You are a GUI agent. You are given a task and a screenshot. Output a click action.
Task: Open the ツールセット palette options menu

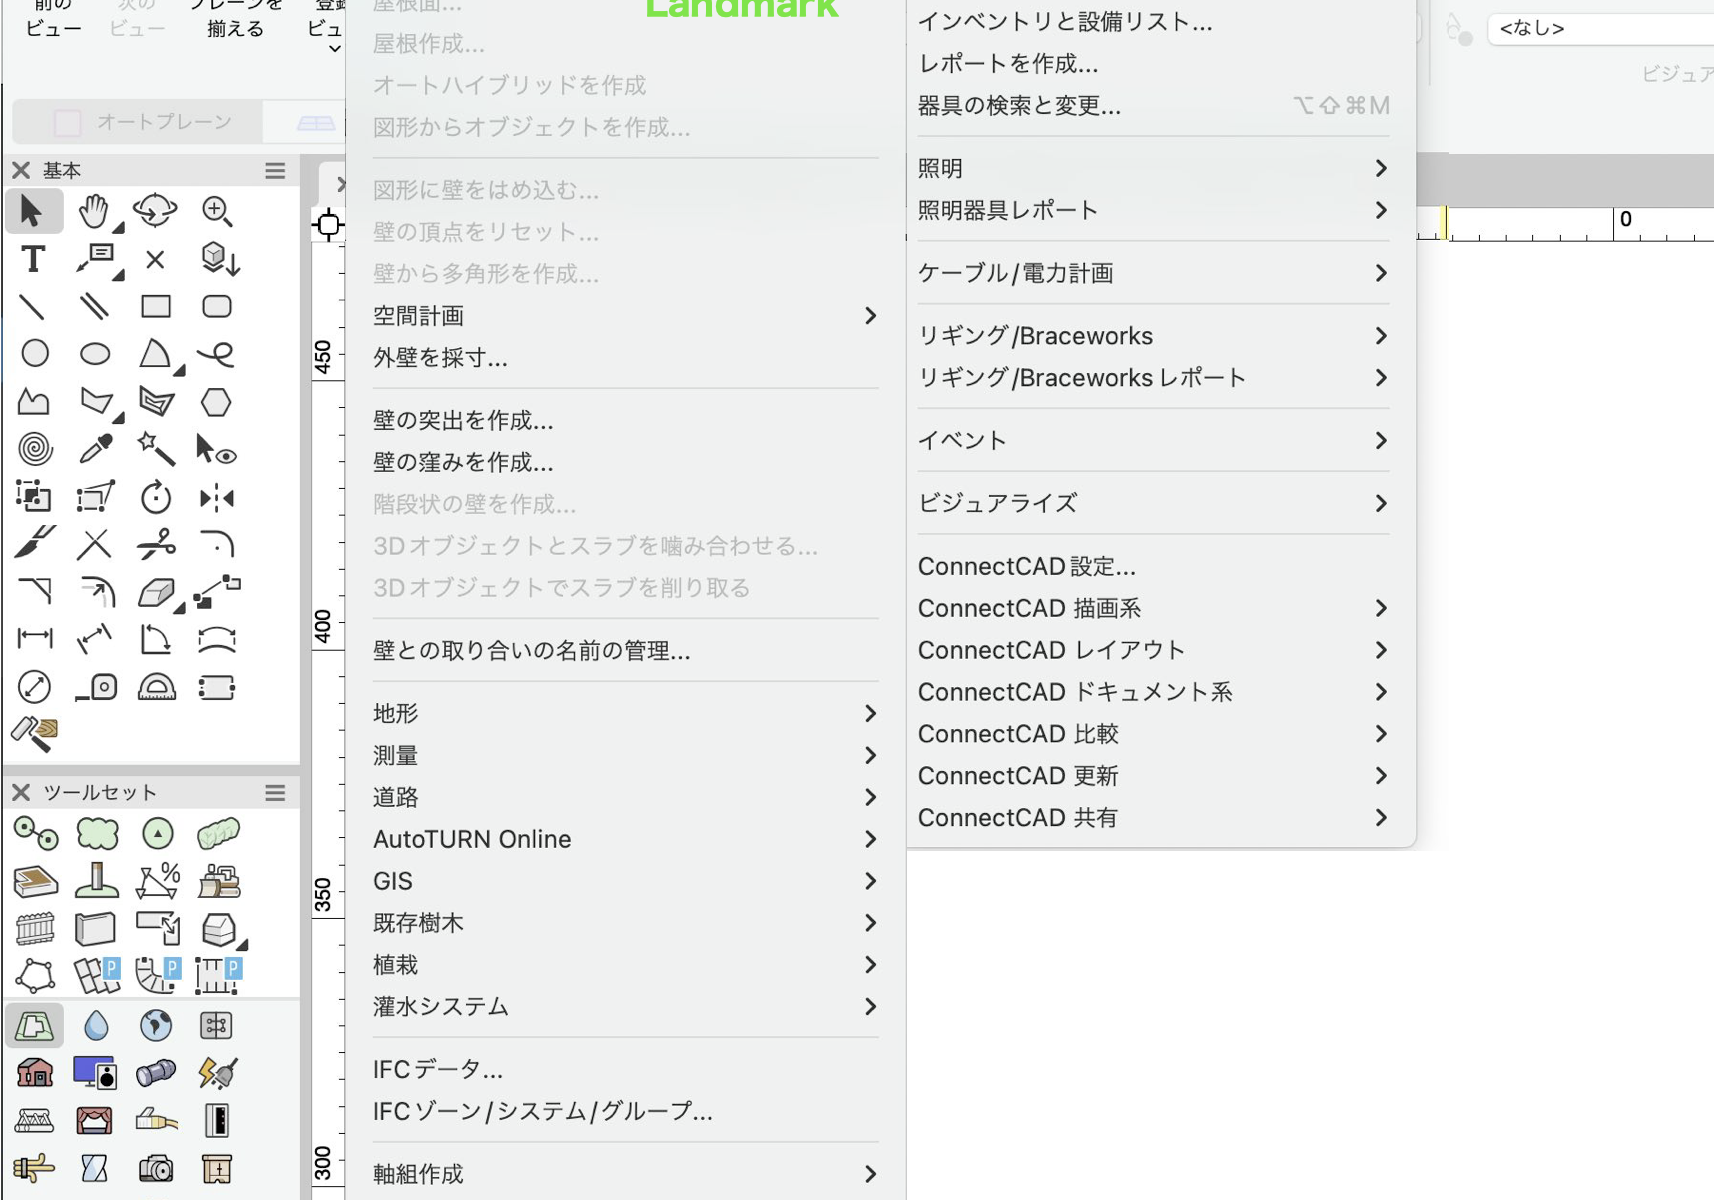point(275,793)
